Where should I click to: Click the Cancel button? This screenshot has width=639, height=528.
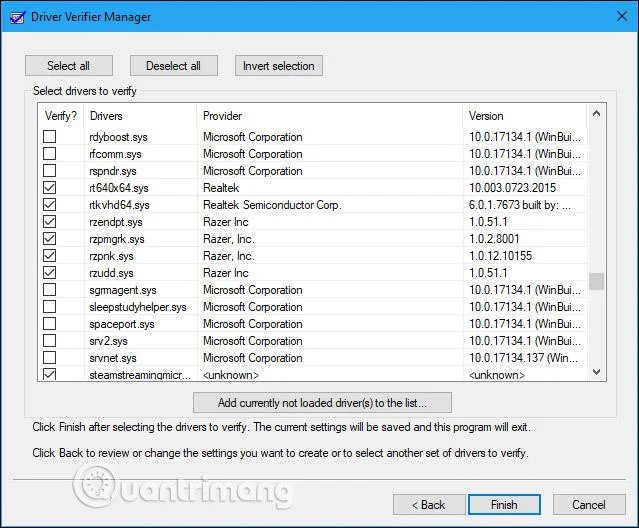[x=589, y=505]
